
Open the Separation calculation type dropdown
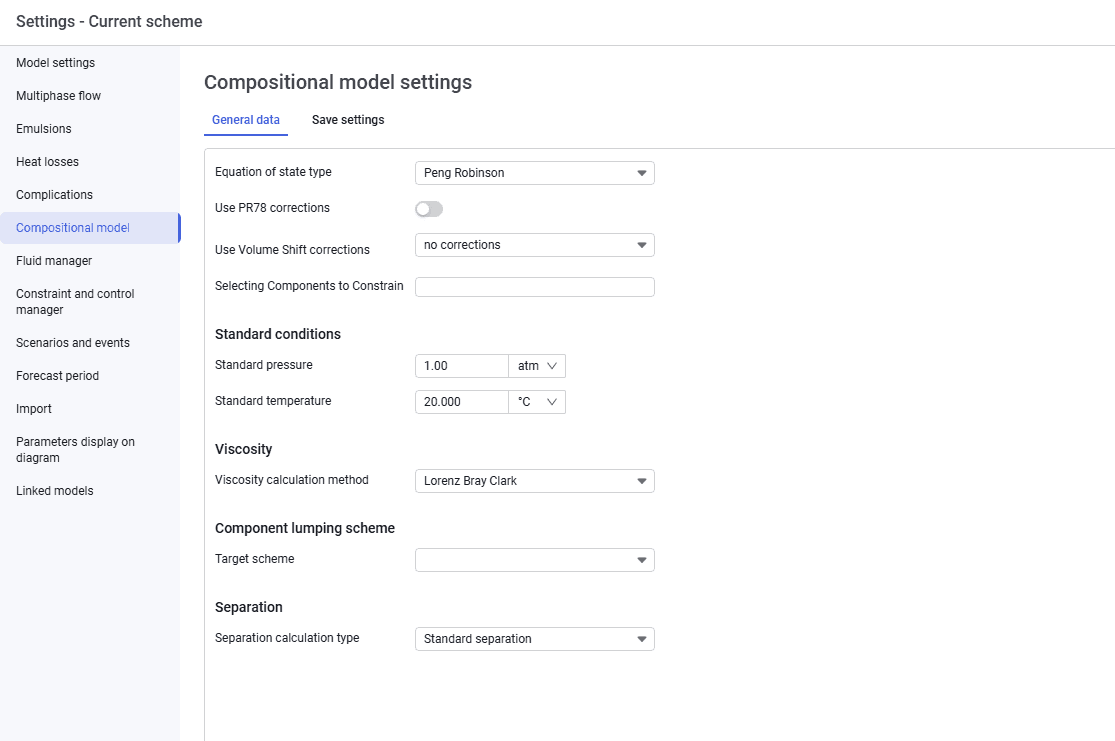tap(534, 639)
